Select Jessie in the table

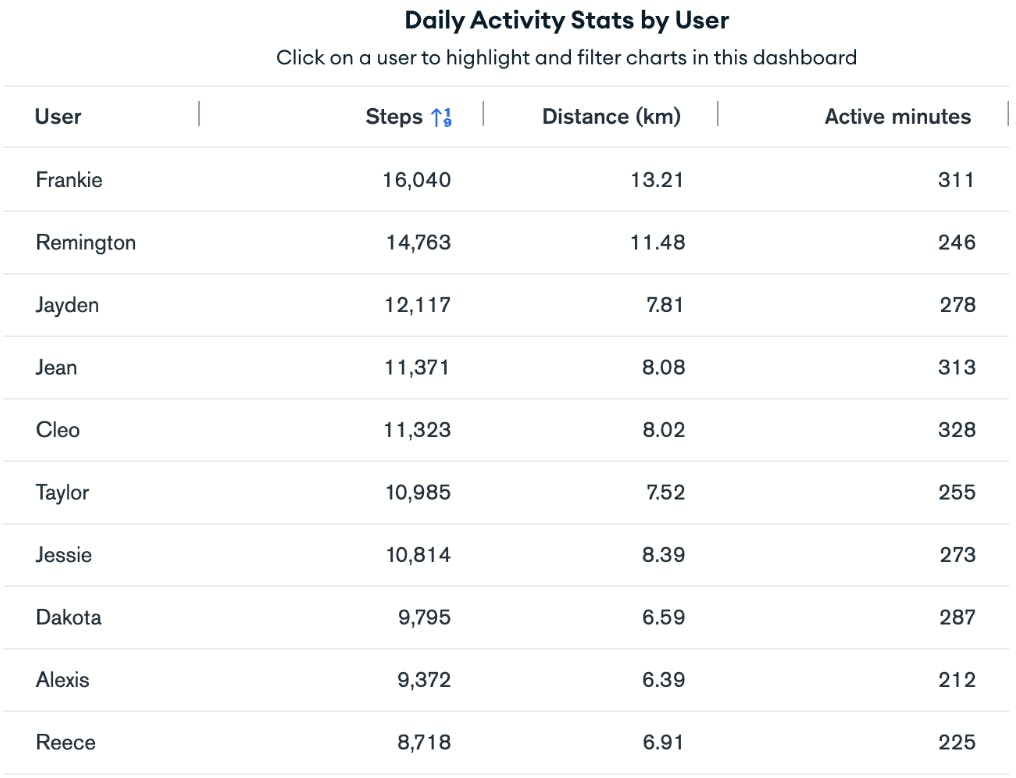tap(64, 555)
